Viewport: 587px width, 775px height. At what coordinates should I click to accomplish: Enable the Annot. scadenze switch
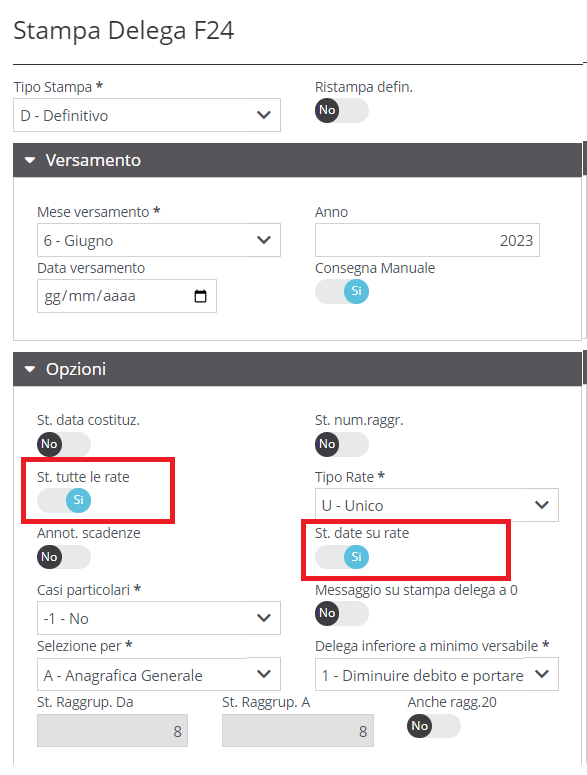click(x=64, y=557)
